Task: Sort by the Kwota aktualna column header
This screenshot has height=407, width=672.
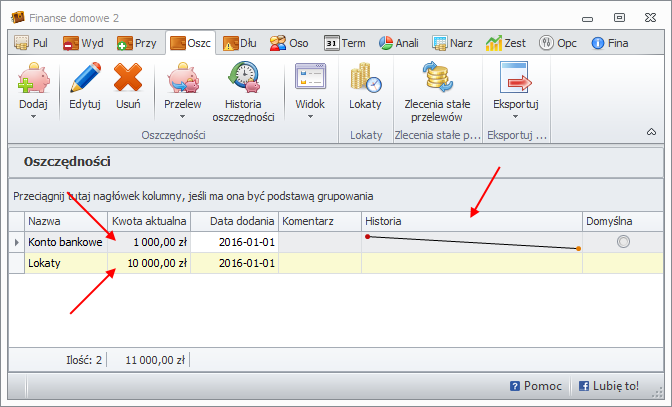Action: point(148,221)
